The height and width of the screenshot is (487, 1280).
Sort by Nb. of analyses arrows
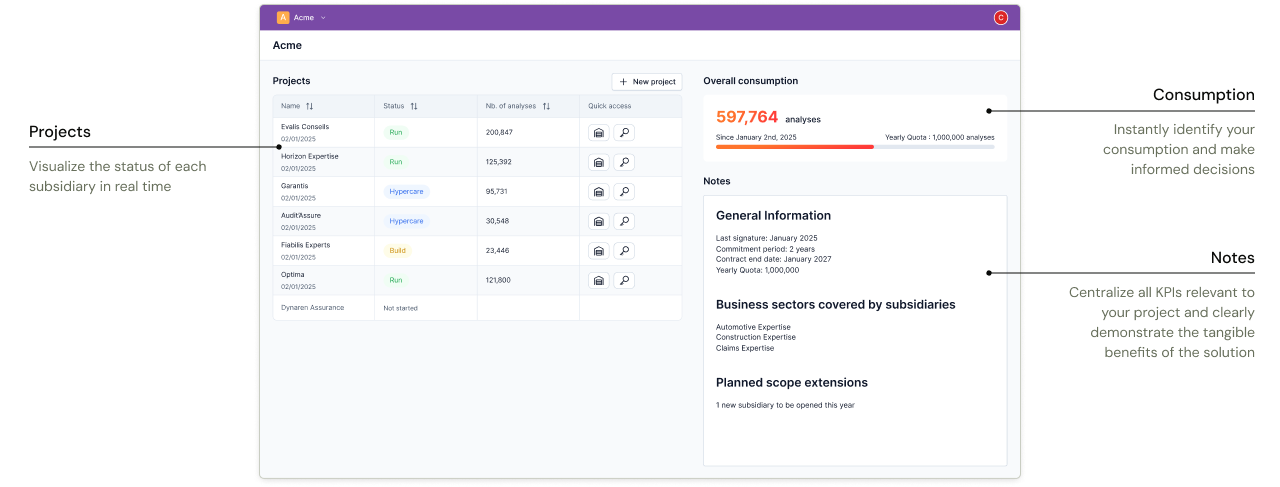[x=546, y=106]
